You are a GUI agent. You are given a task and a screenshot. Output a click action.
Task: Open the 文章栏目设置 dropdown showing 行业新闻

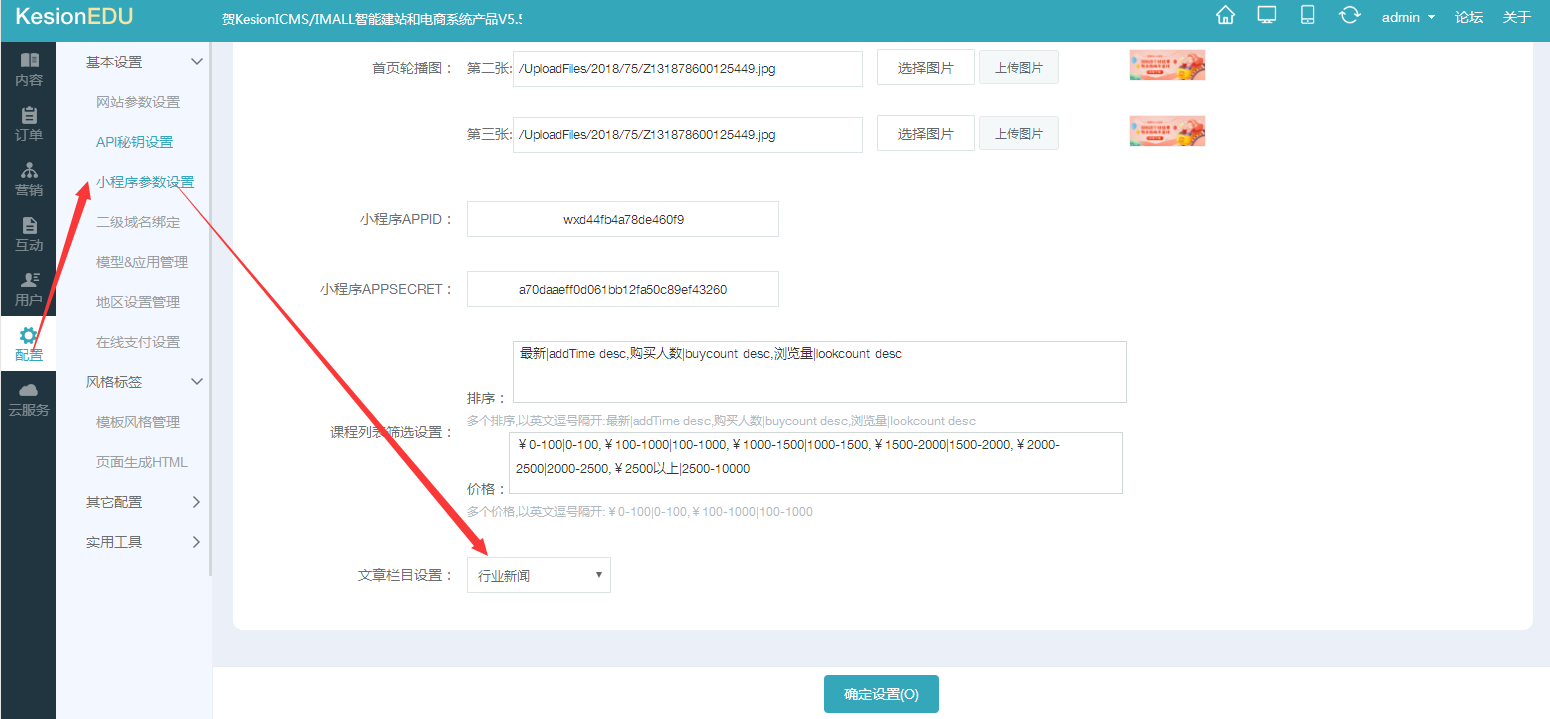[538, 575]
